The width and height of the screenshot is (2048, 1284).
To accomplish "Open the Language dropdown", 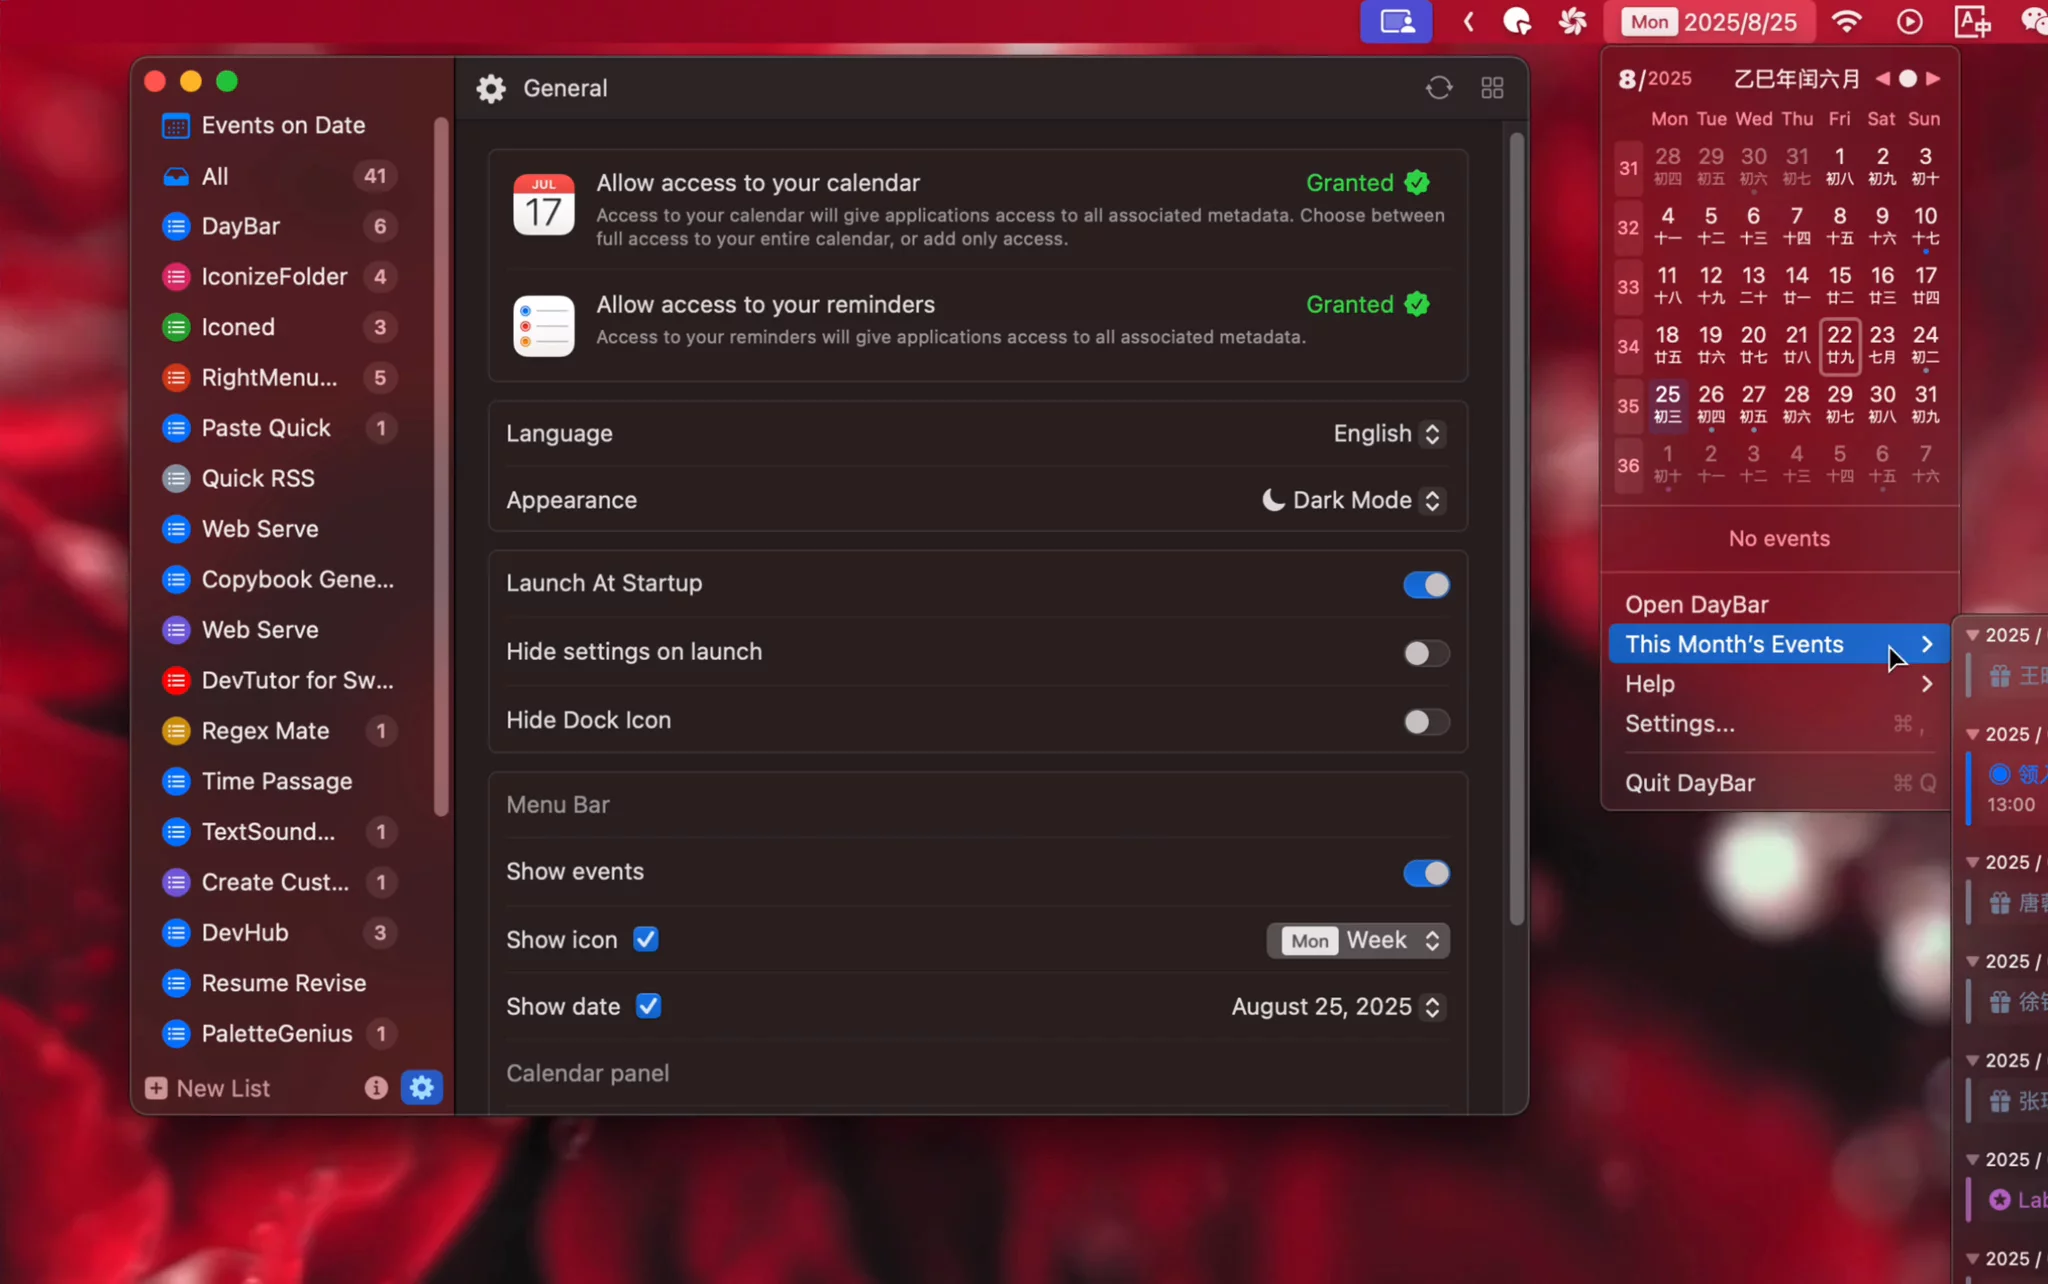I will [x=1388, y=433].
